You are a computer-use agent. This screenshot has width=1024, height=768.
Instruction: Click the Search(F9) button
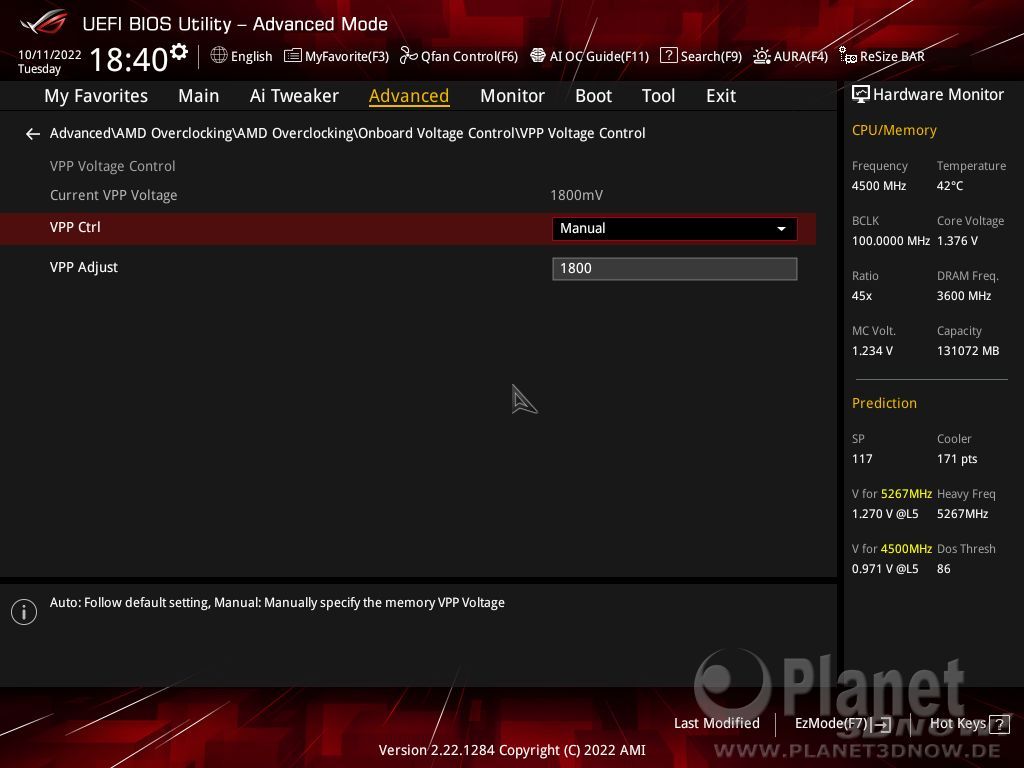[701, 56]
